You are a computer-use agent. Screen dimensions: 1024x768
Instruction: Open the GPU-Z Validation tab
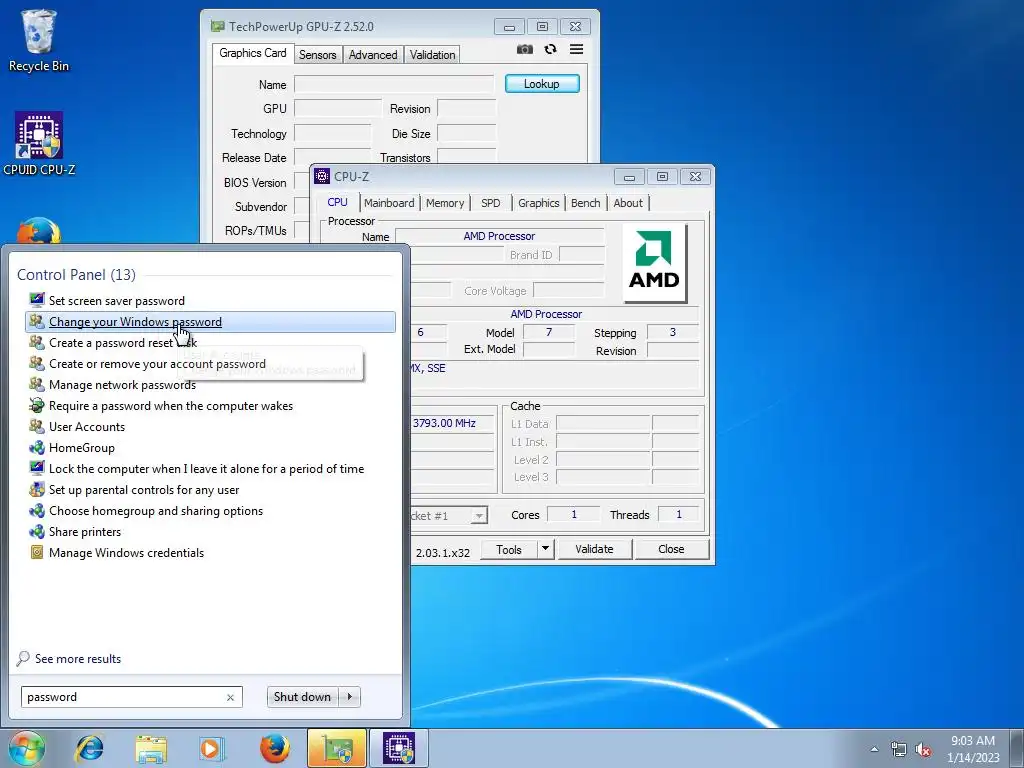tap(432, 55)
